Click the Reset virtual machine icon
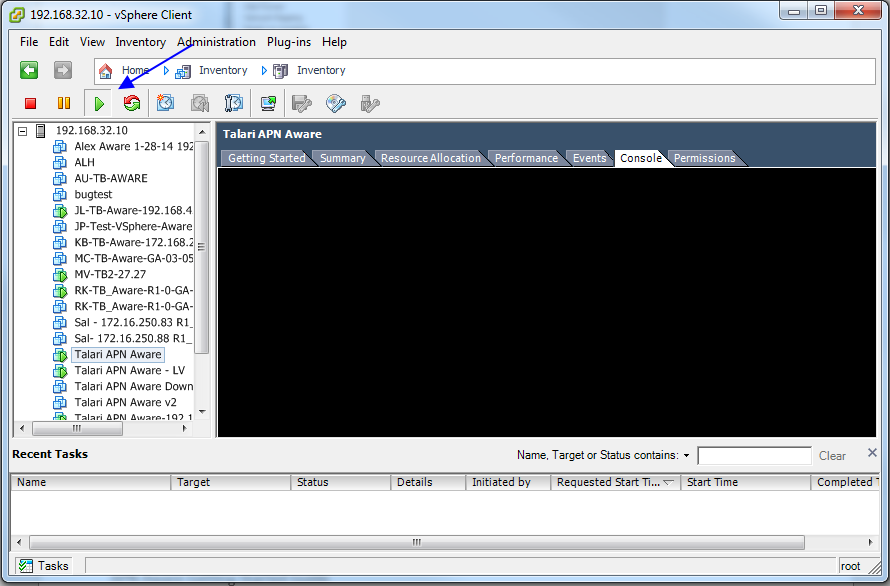The width and height of the screenshot is (890, 586). coord(132,103)
